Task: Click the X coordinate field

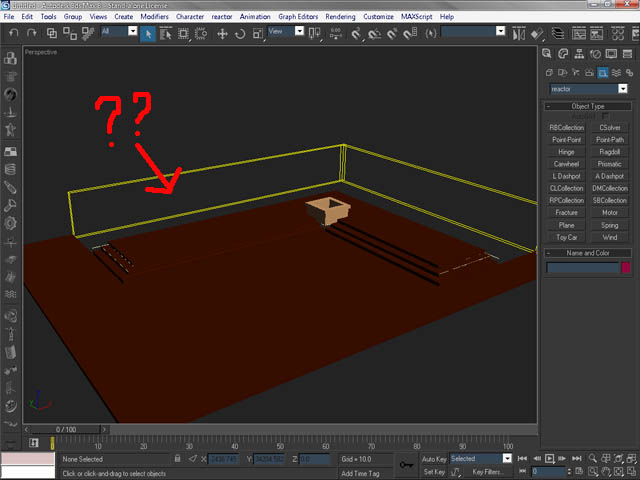Action: point(223,459)
